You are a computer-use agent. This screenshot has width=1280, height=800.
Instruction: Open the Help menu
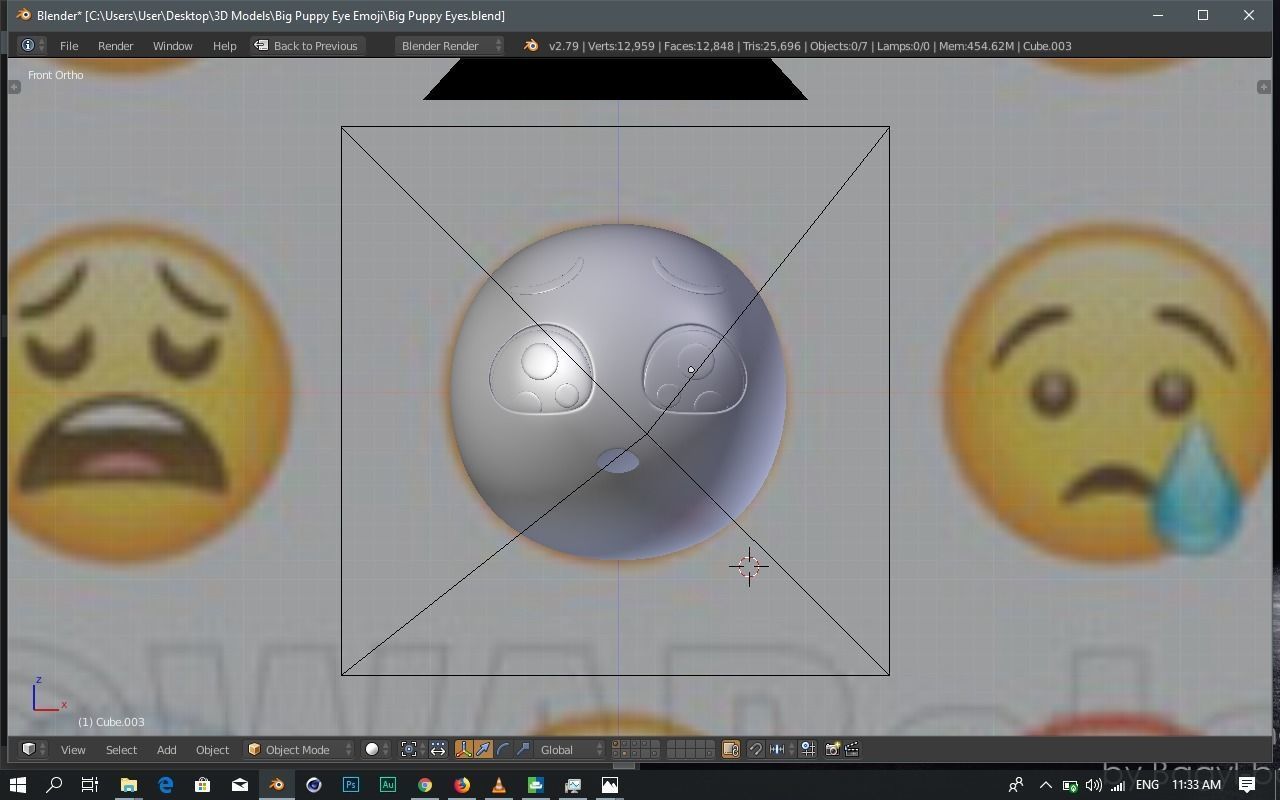pyautogui.click(x=224, y=46)
